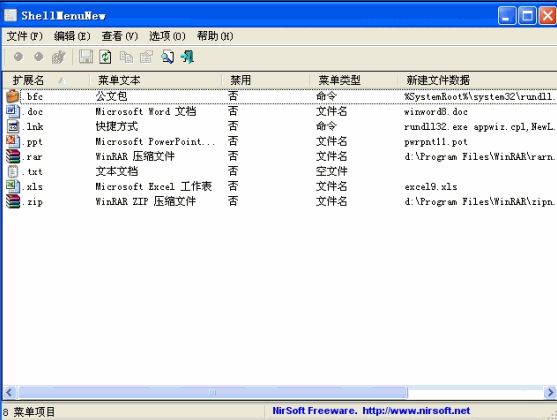Open the 选项(O) menu
The width and height of the screenshot is (557, 420).
(167, 36)
